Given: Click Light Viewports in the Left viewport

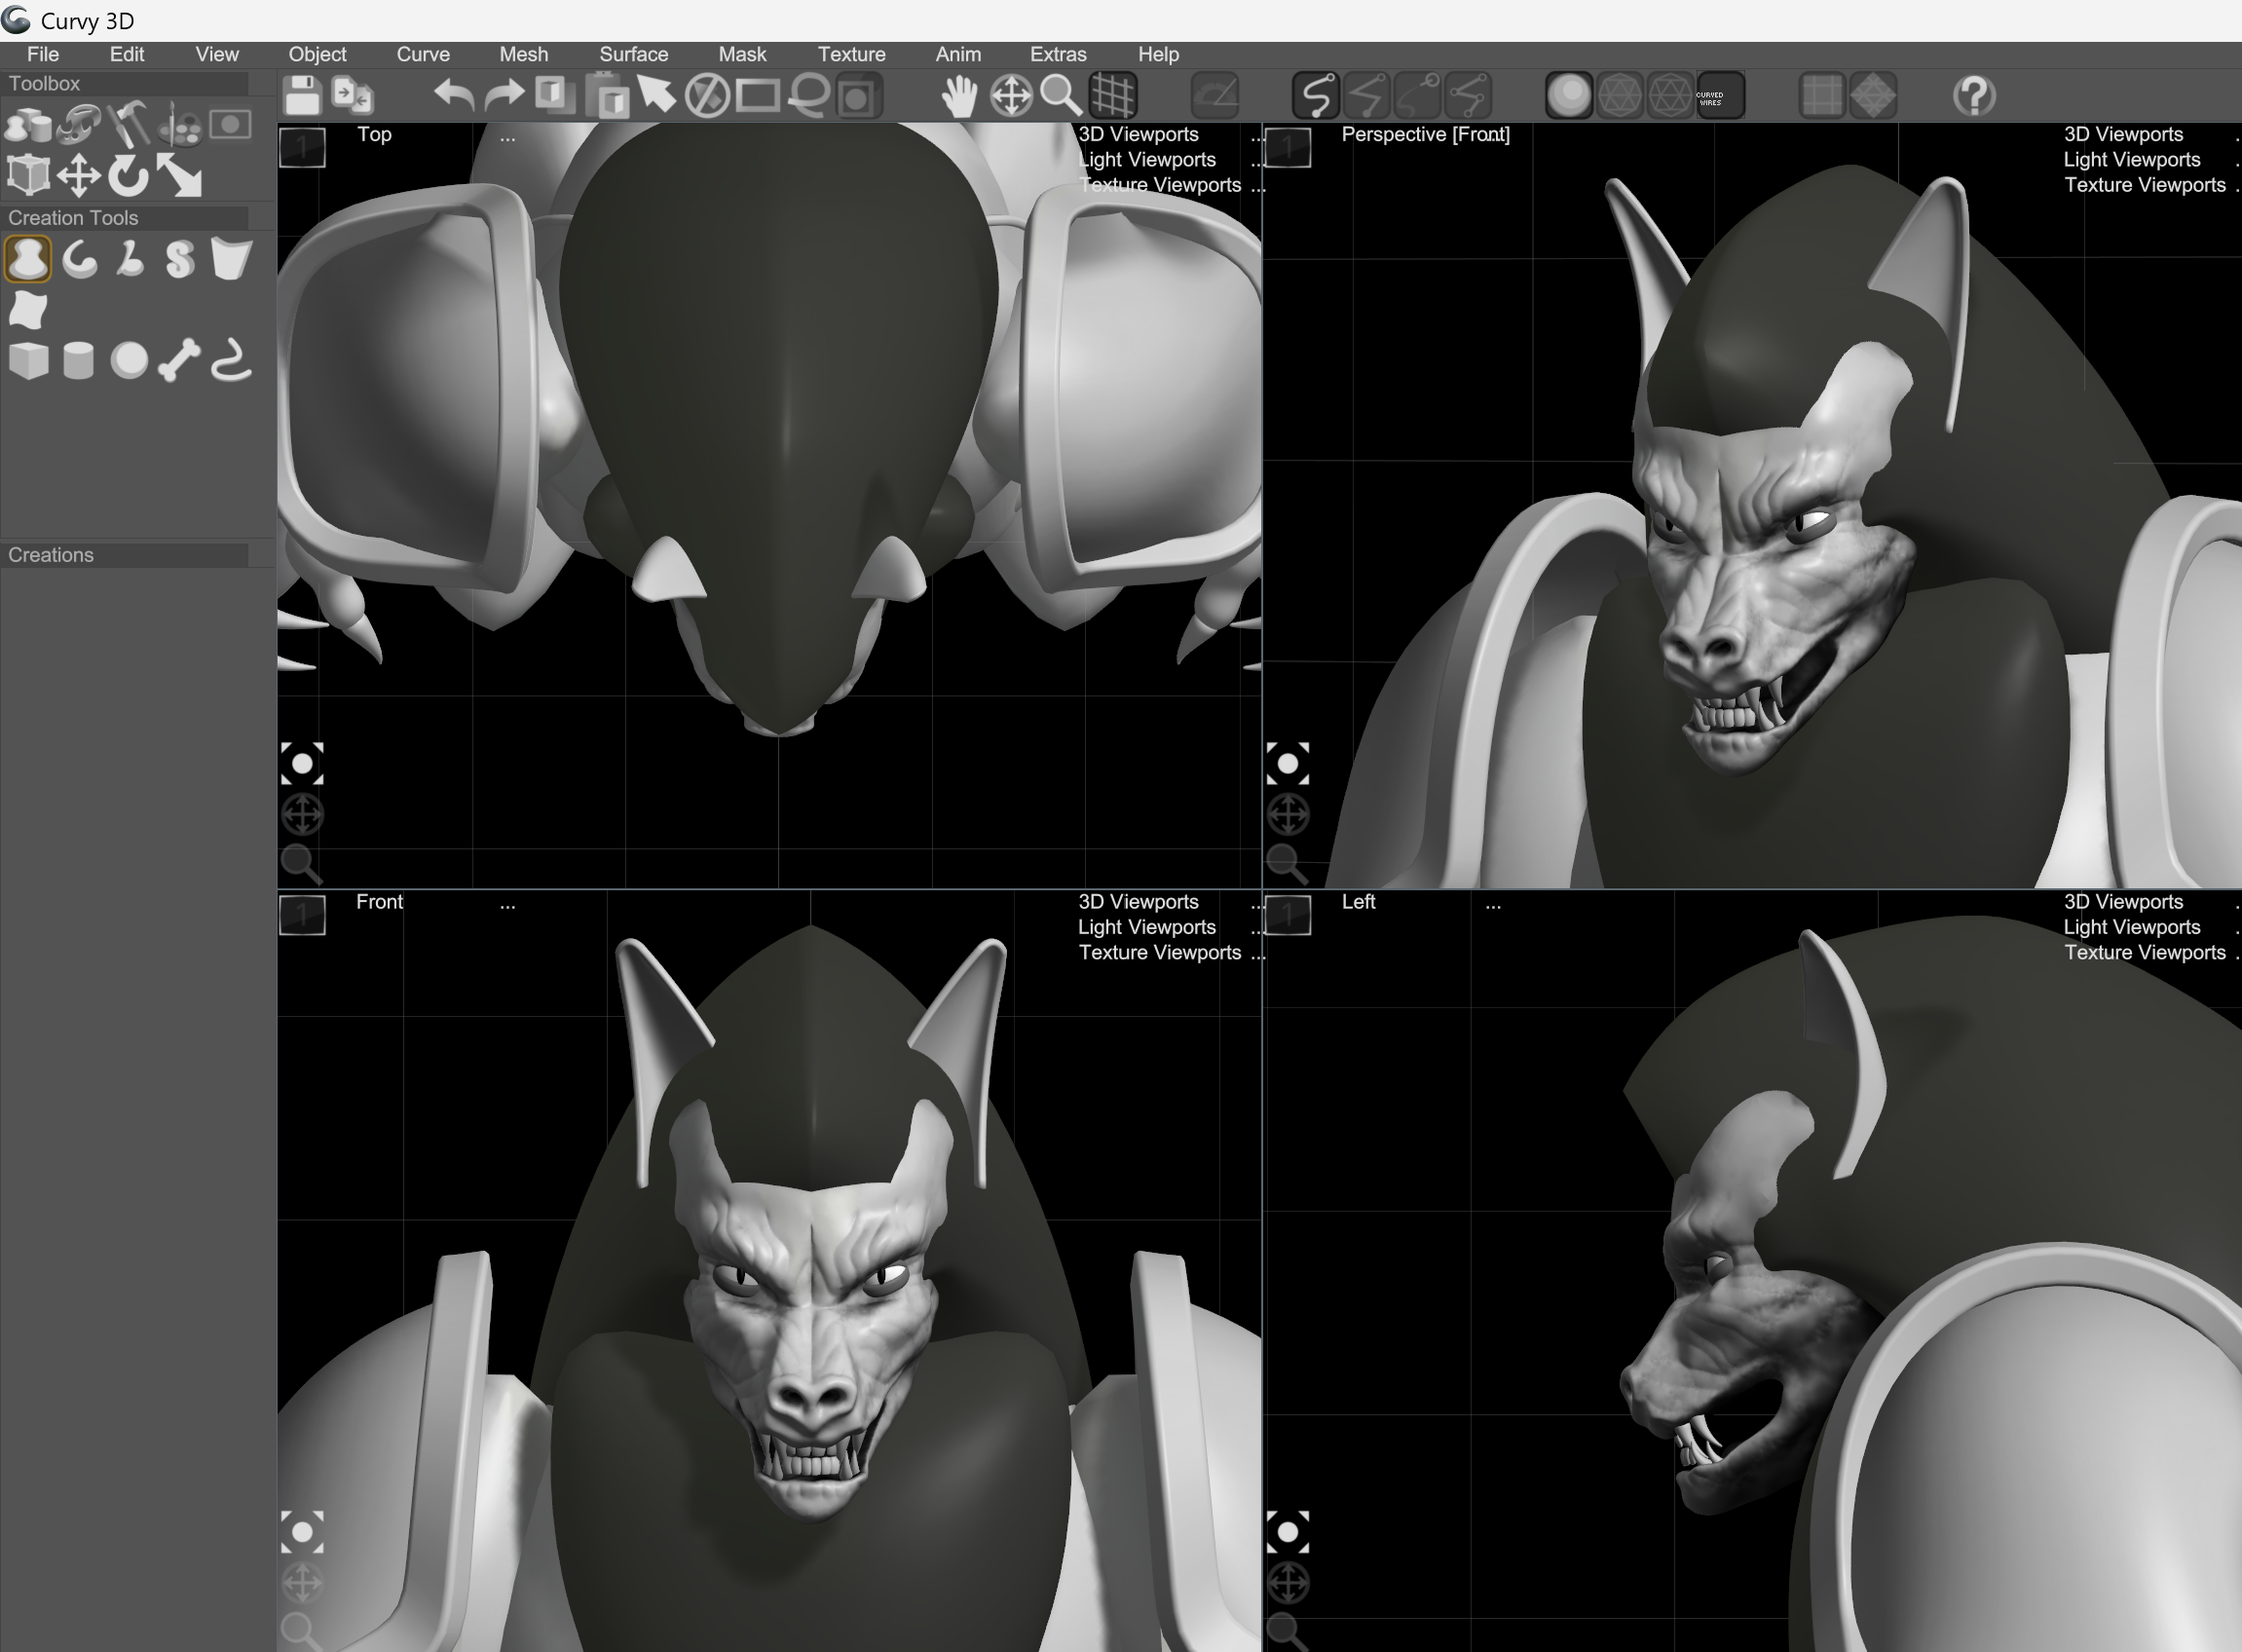Looking at the screenshot, I should (2132, 928).
